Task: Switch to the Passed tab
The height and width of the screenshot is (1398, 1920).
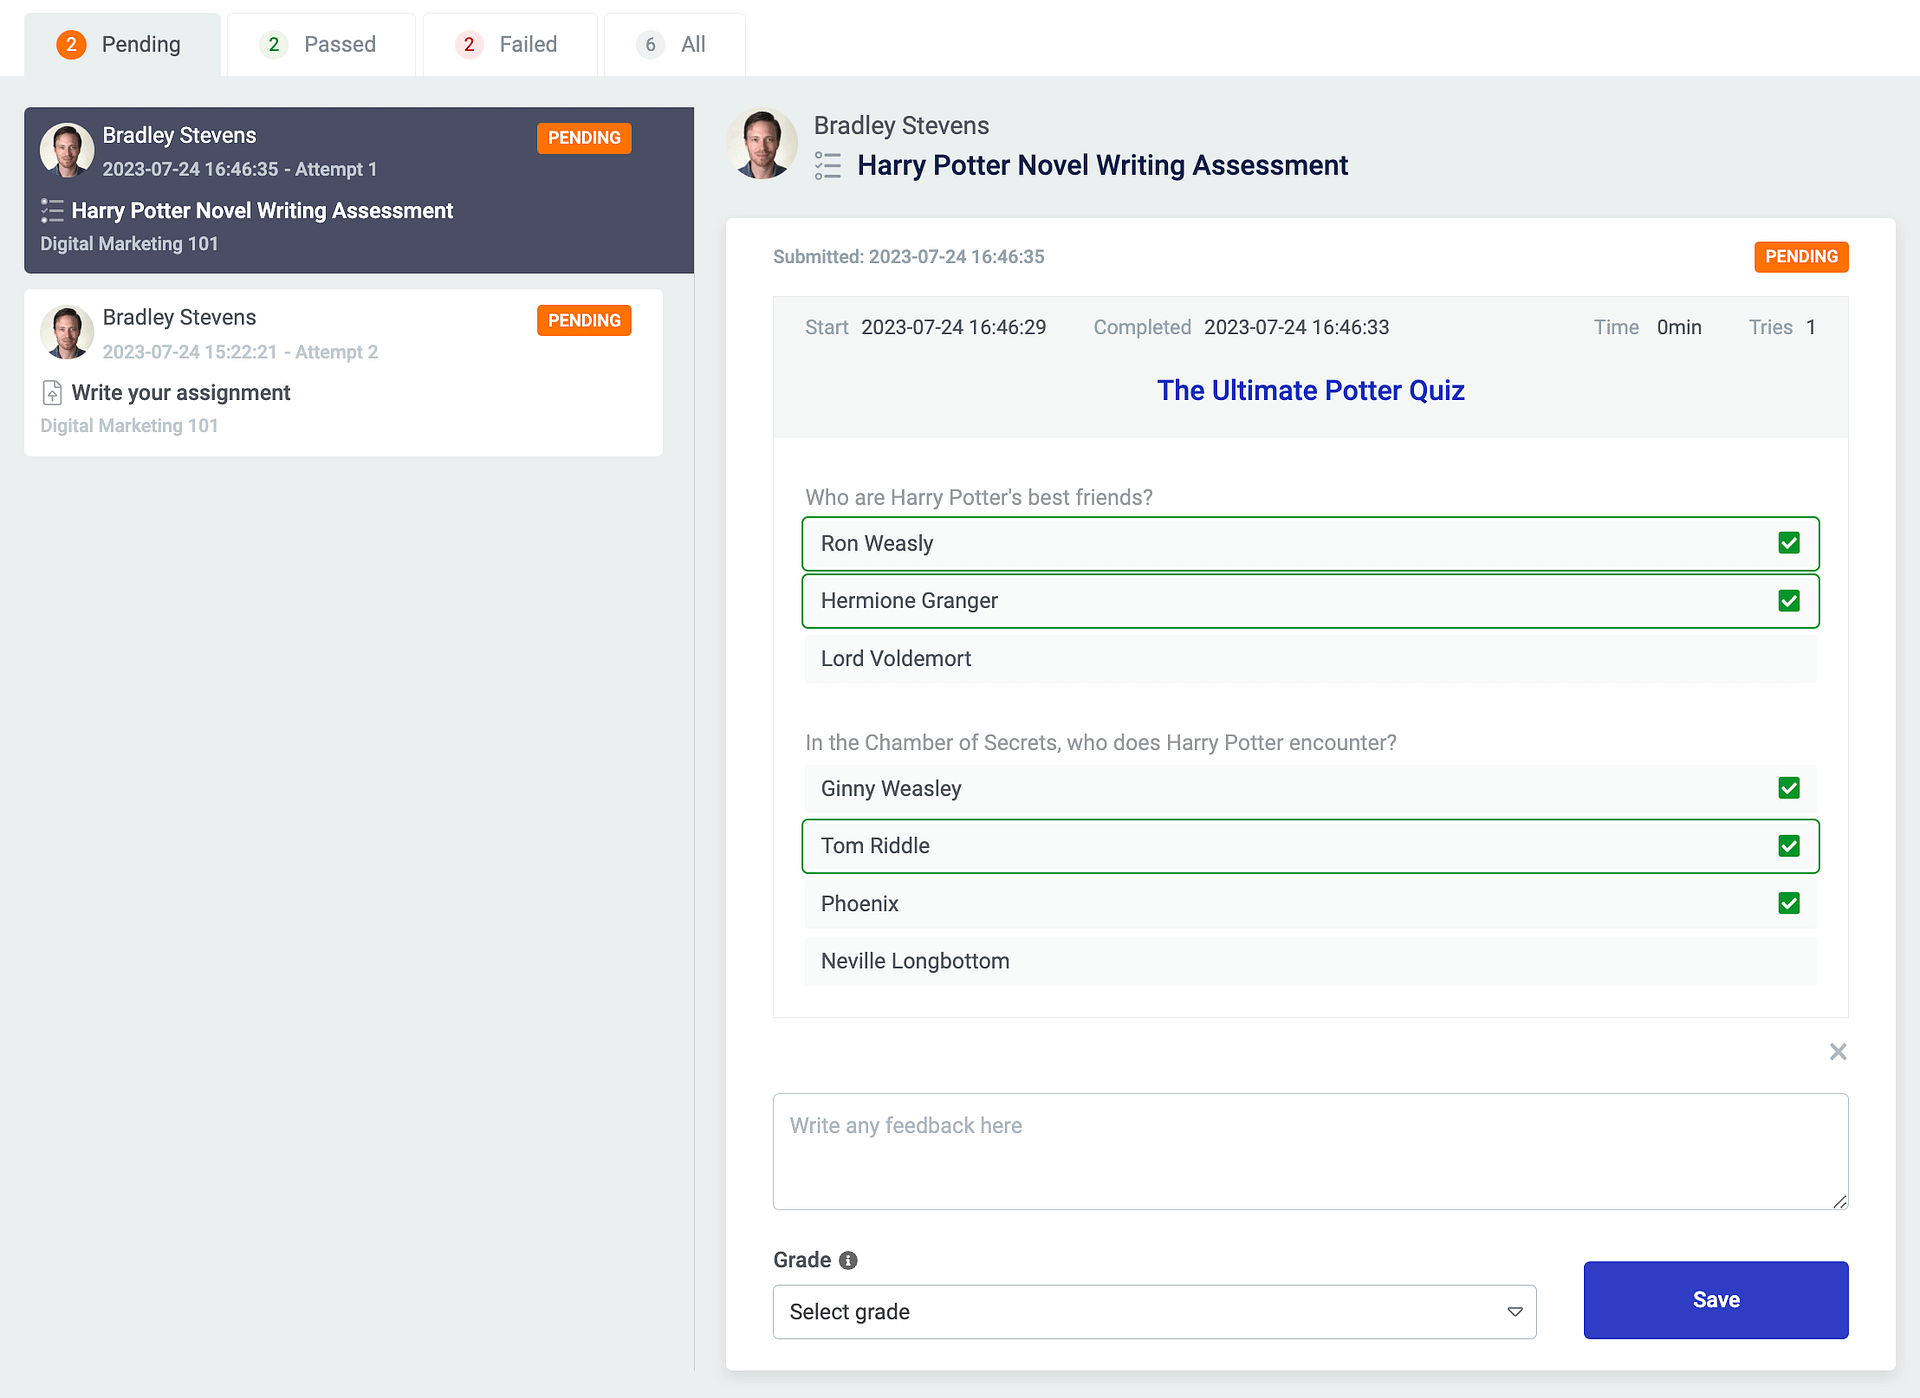Action: tap(321, 44)
